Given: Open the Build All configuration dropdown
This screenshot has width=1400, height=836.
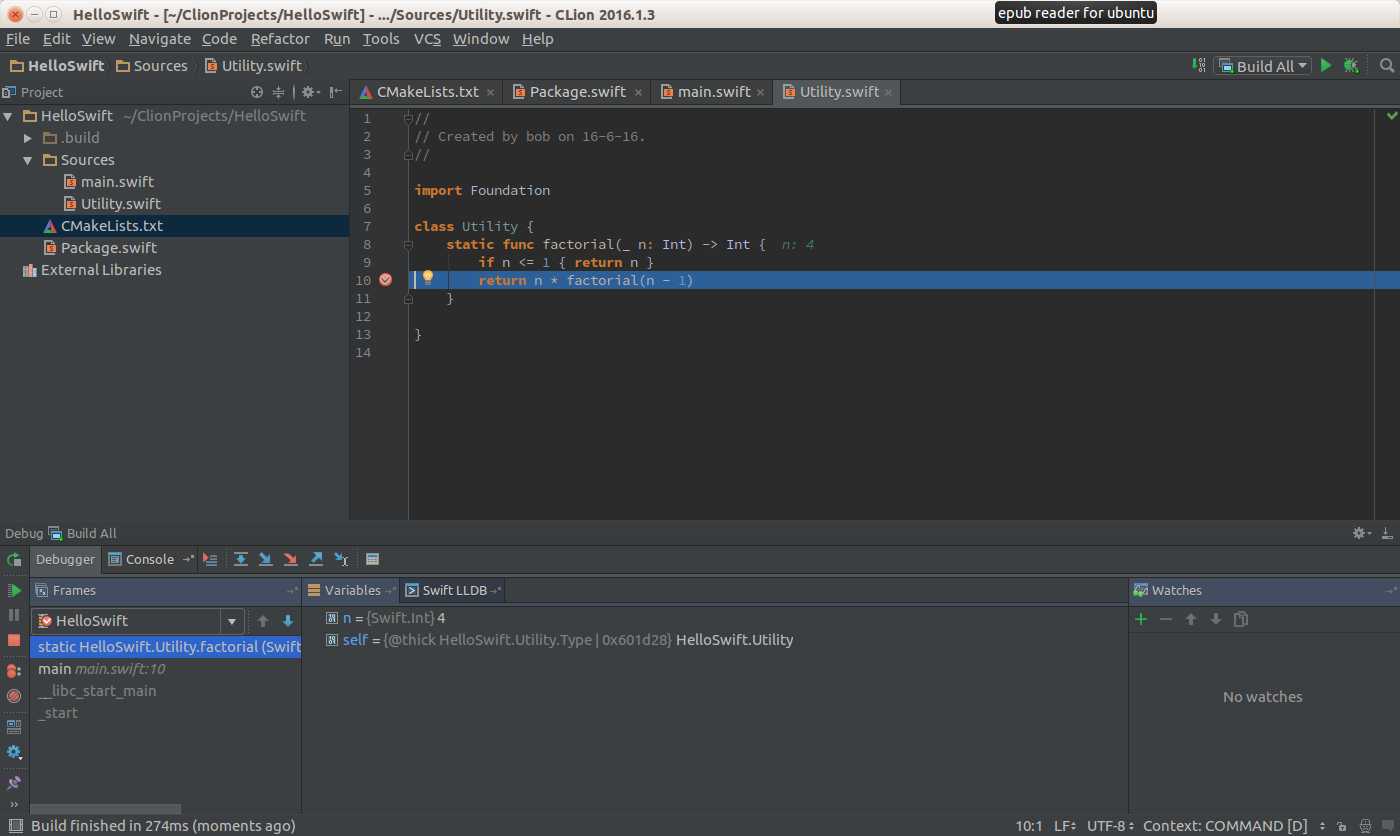Looking at the screenshot, I should 1264,66.
